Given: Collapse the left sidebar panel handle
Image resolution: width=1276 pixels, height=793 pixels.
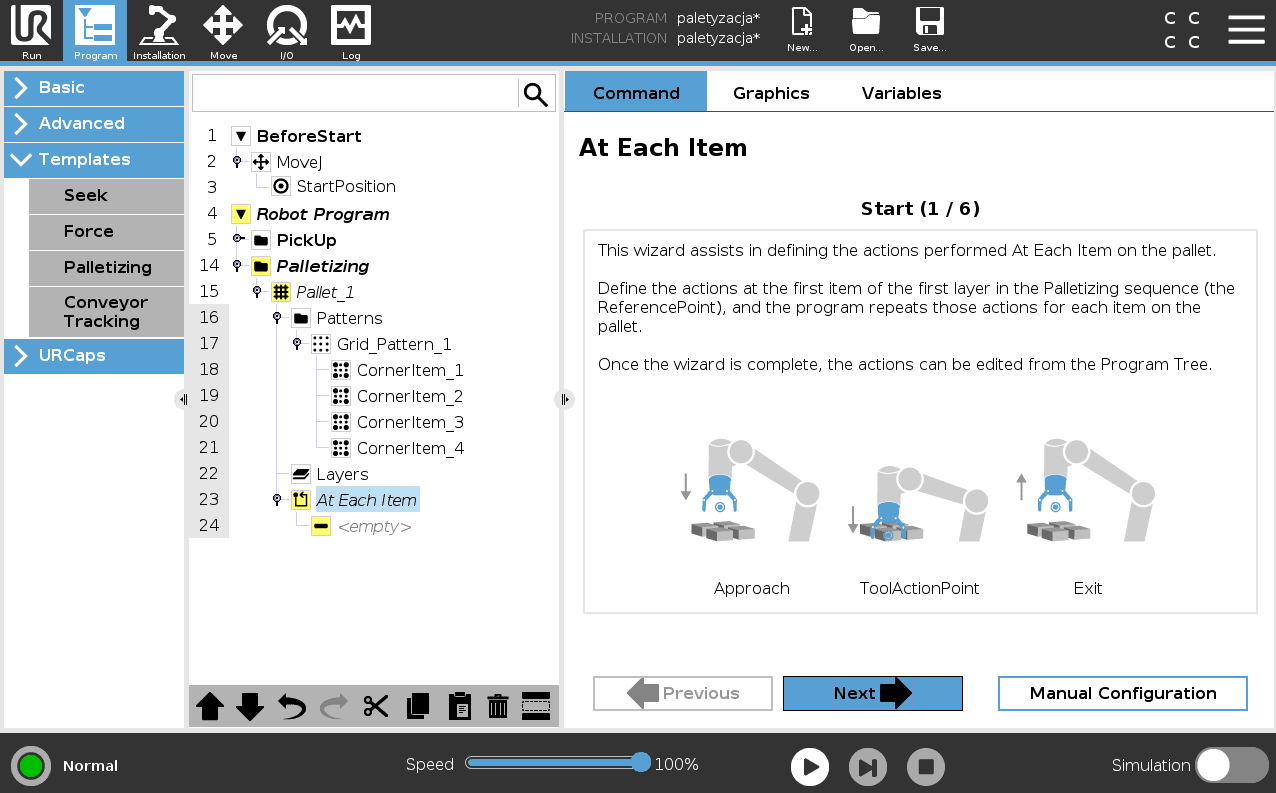Looking at the screenshot, I should pyautogui.click(x=182, y=399).
